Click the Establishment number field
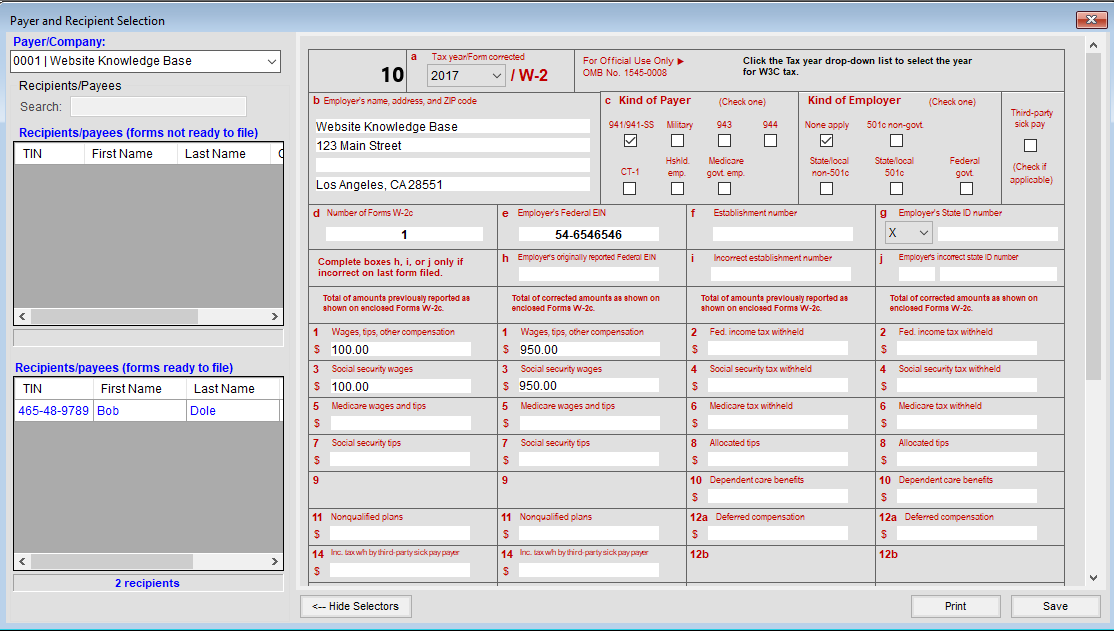This screenshot has width=1114, height=631. (x=783, y=234)
